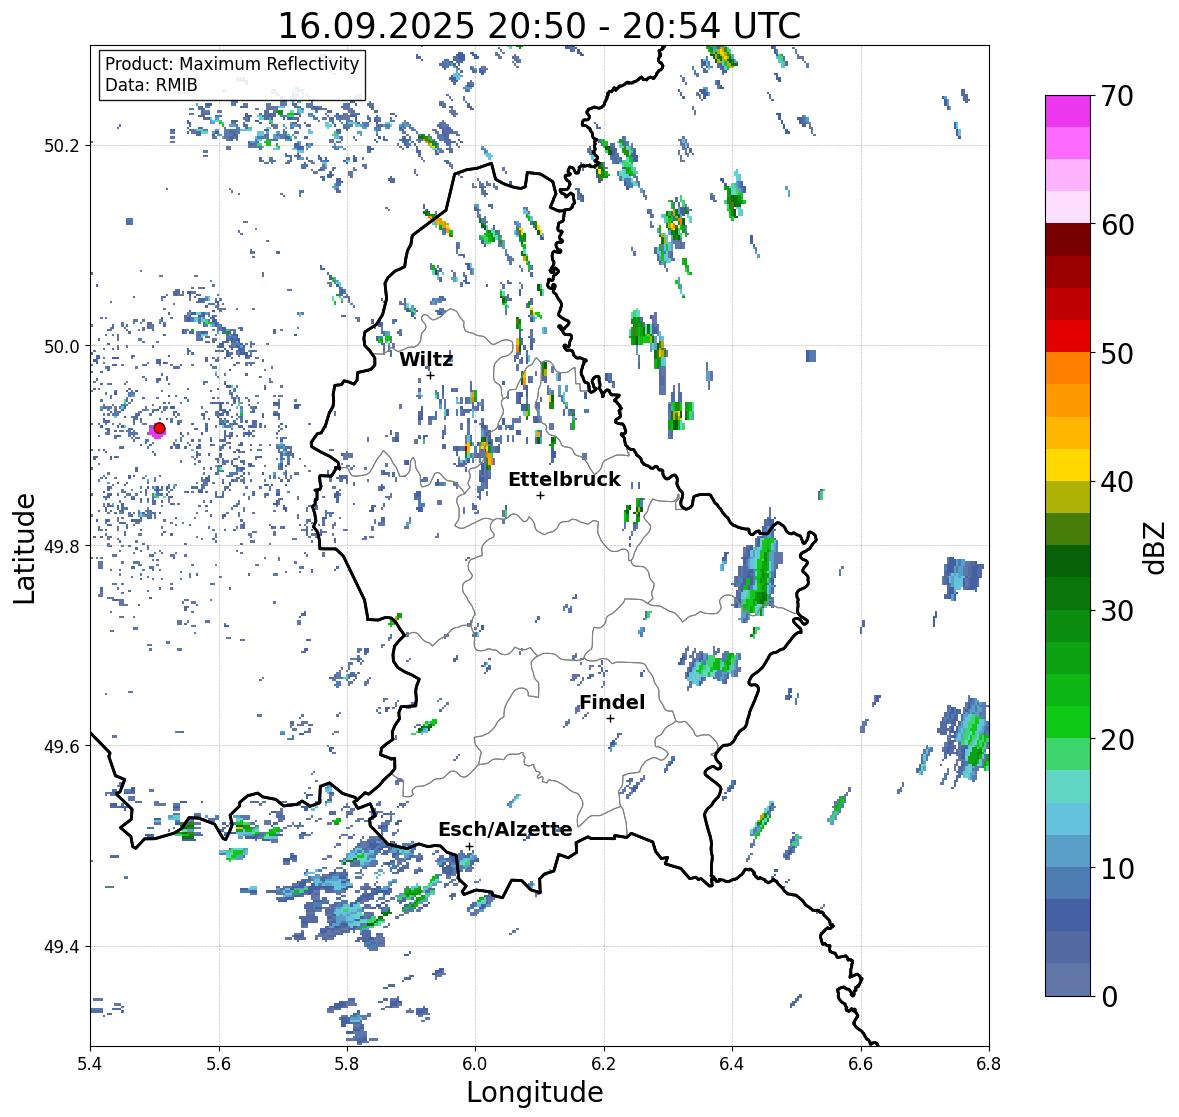Click the colorbar tick label 40
Image resolution: width=1179 pixels, height=1117 pixels.
(x=1117, y=482)
